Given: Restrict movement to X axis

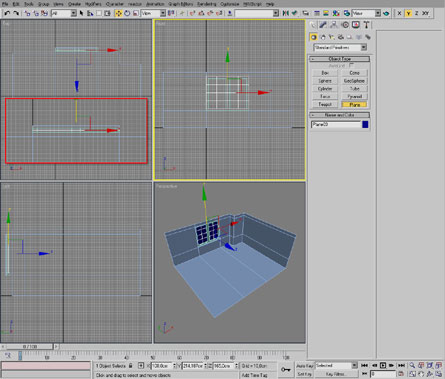Looking at the screenshot, I should point(399,13).
